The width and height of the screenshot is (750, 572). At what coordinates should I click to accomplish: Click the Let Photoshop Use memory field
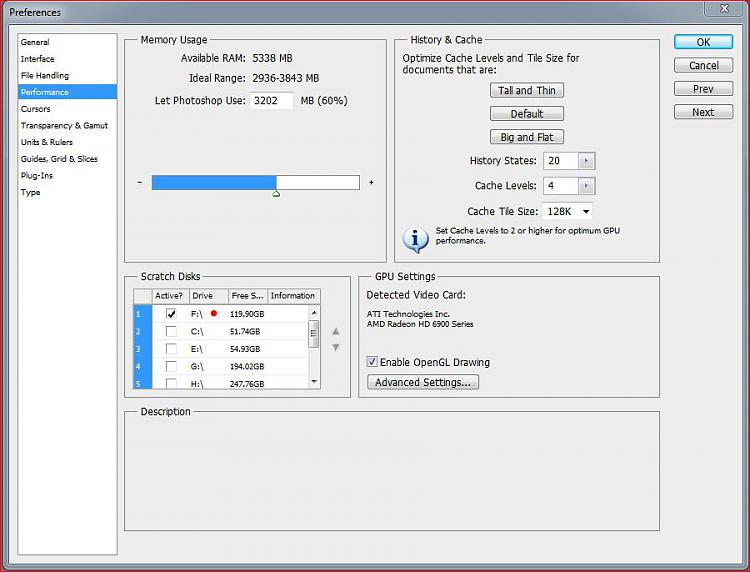pyautogui.click(x=271, y=100)
